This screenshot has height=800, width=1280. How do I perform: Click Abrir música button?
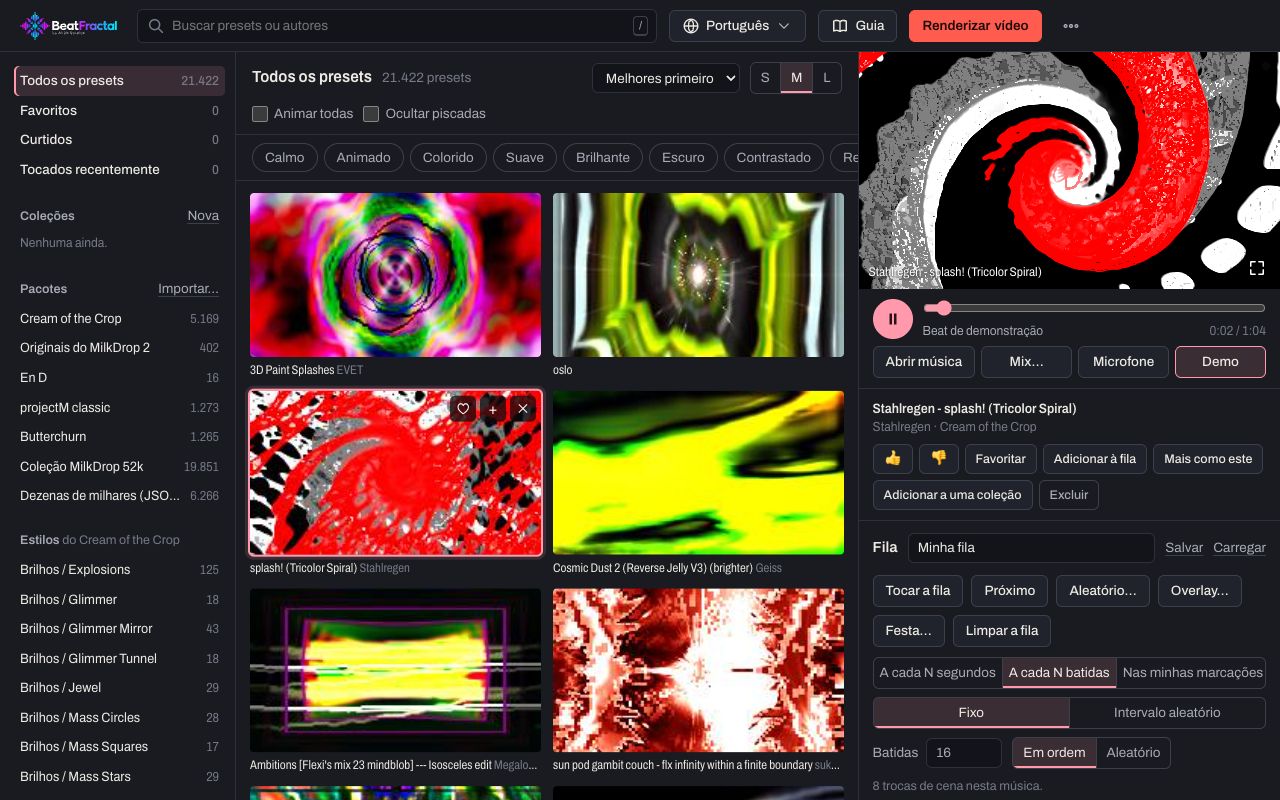click(923, 362)
